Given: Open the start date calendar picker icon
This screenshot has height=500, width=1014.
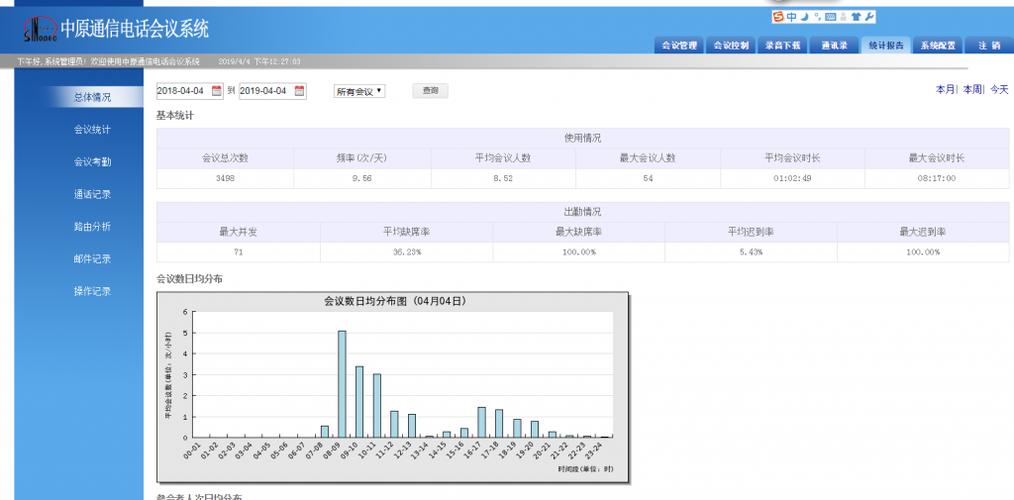Looking at the screenshot, I should click(217, 91).
